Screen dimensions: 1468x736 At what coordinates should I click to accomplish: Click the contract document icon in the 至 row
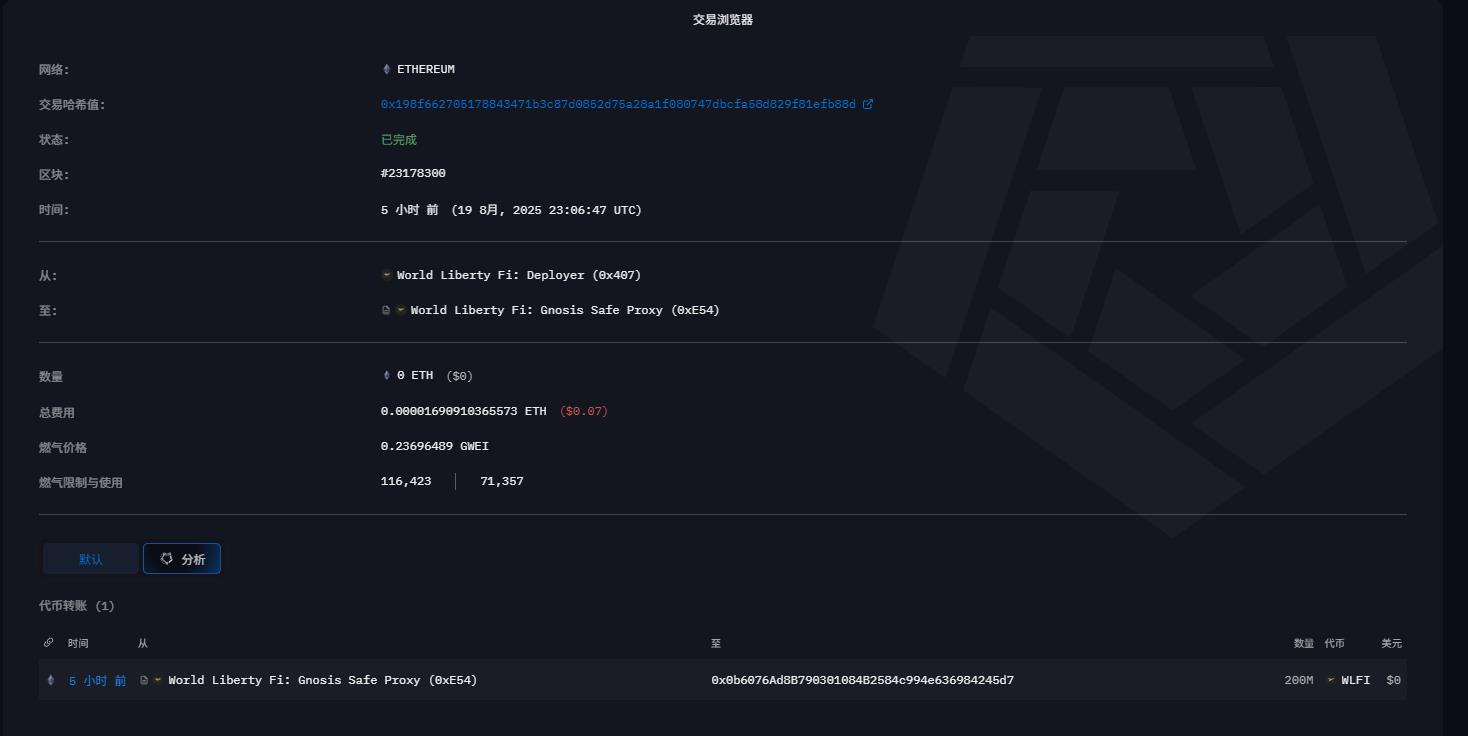click(386, 310)
